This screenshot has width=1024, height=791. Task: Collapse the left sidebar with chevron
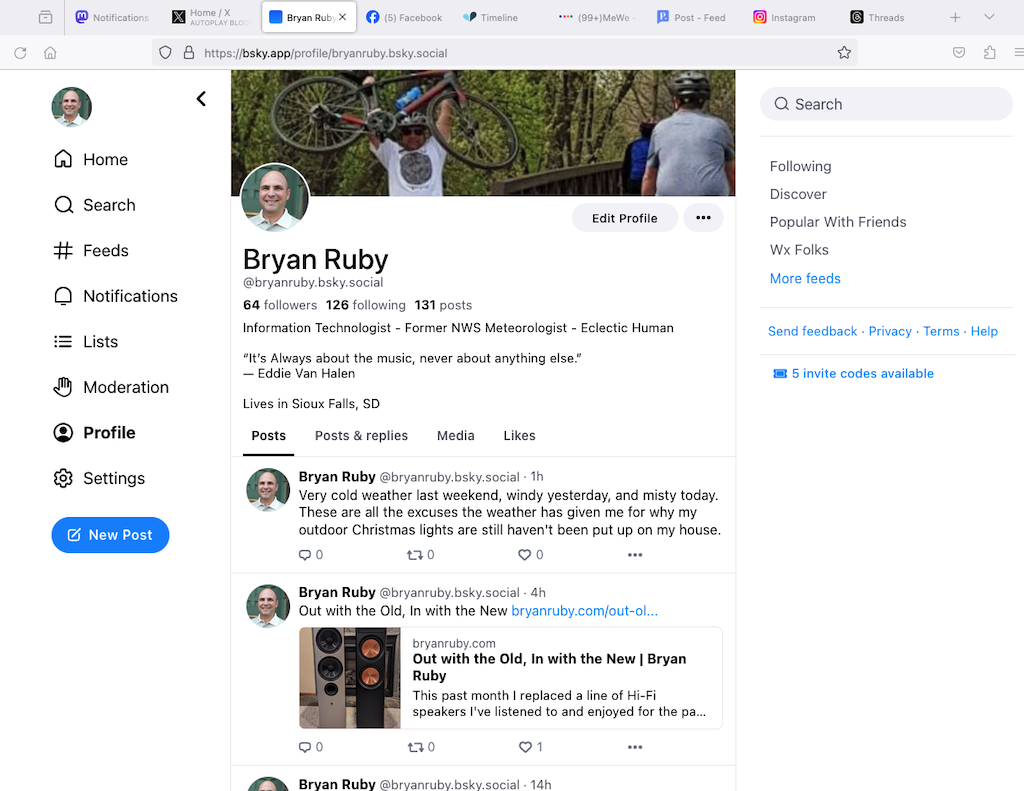201,98
